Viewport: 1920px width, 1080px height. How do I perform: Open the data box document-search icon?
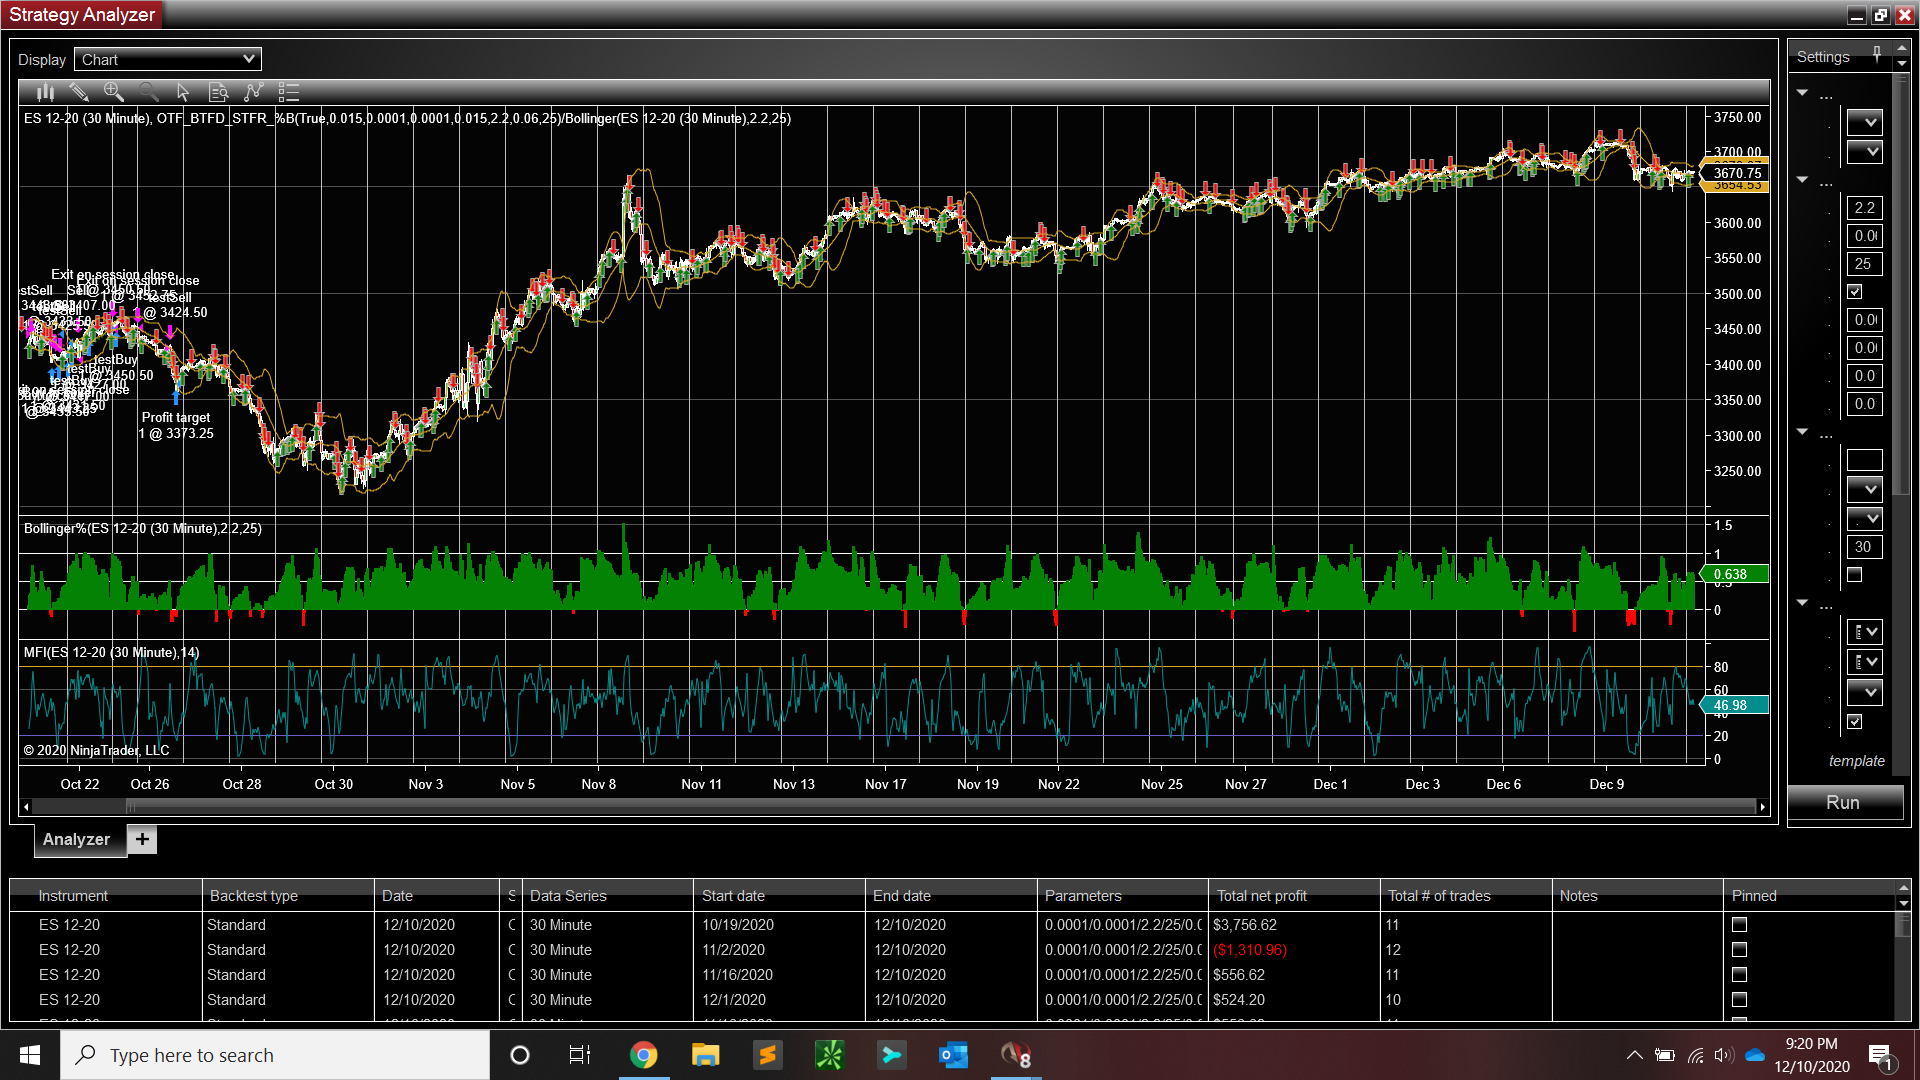tap(218, 92)
